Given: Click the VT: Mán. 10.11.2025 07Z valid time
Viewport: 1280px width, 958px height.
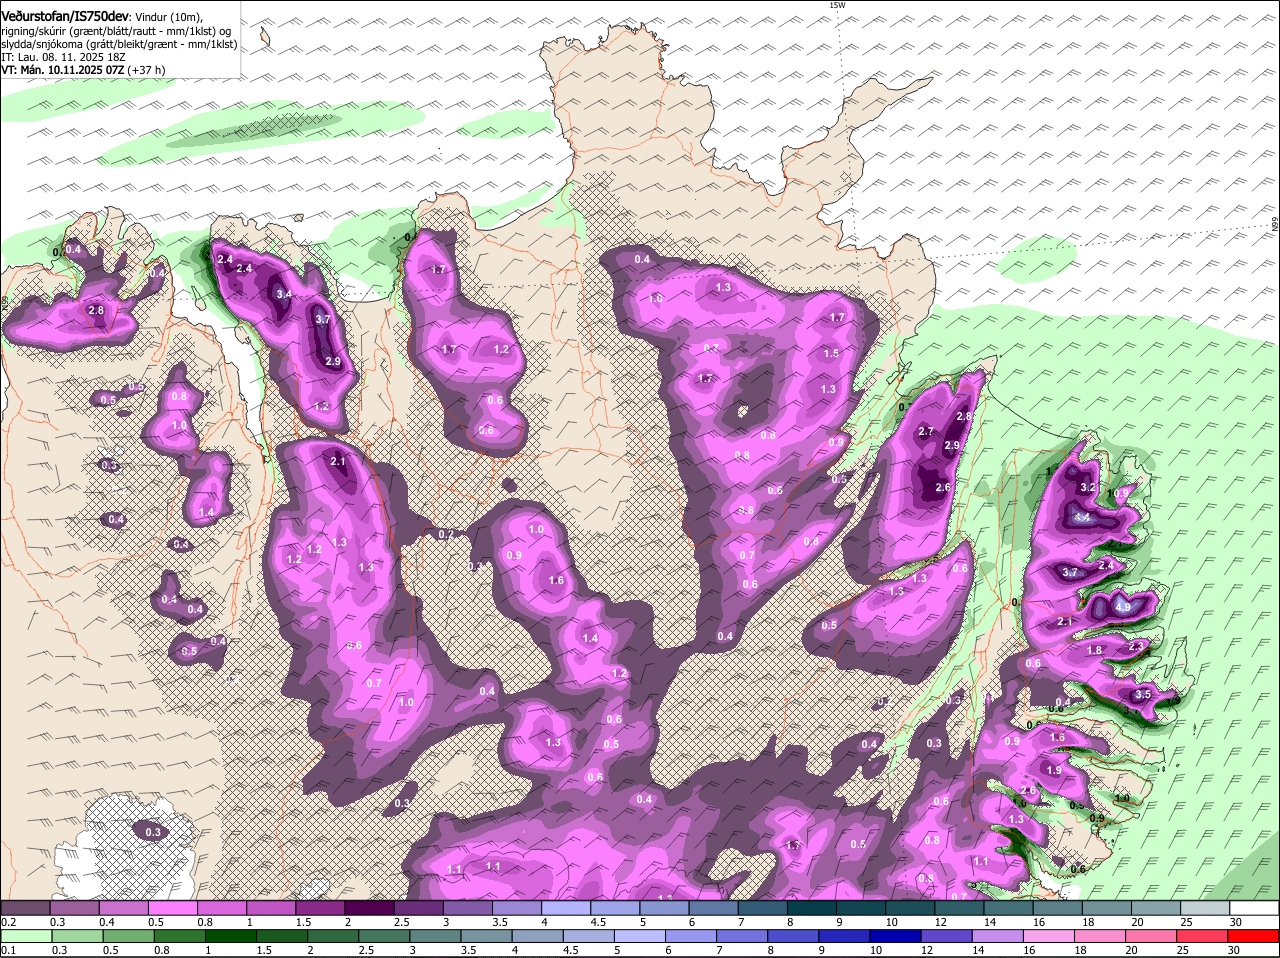Looking at the screenshot, I should pyautogui.click(x=62, y=70).
